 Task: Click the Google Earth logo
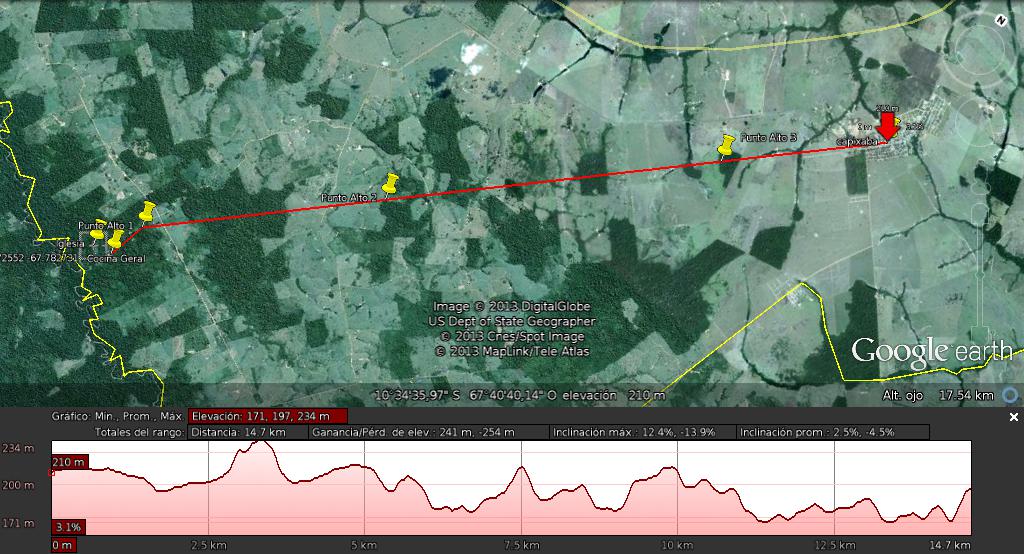[x=931, y=351]
